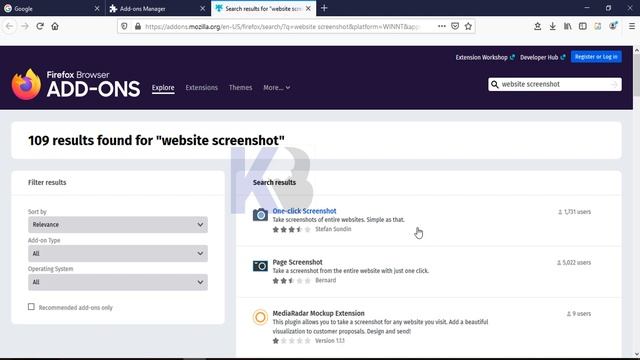640x360 pixels.
Task: Click One-click Screenshot camera icon
Action: point(260,215)
